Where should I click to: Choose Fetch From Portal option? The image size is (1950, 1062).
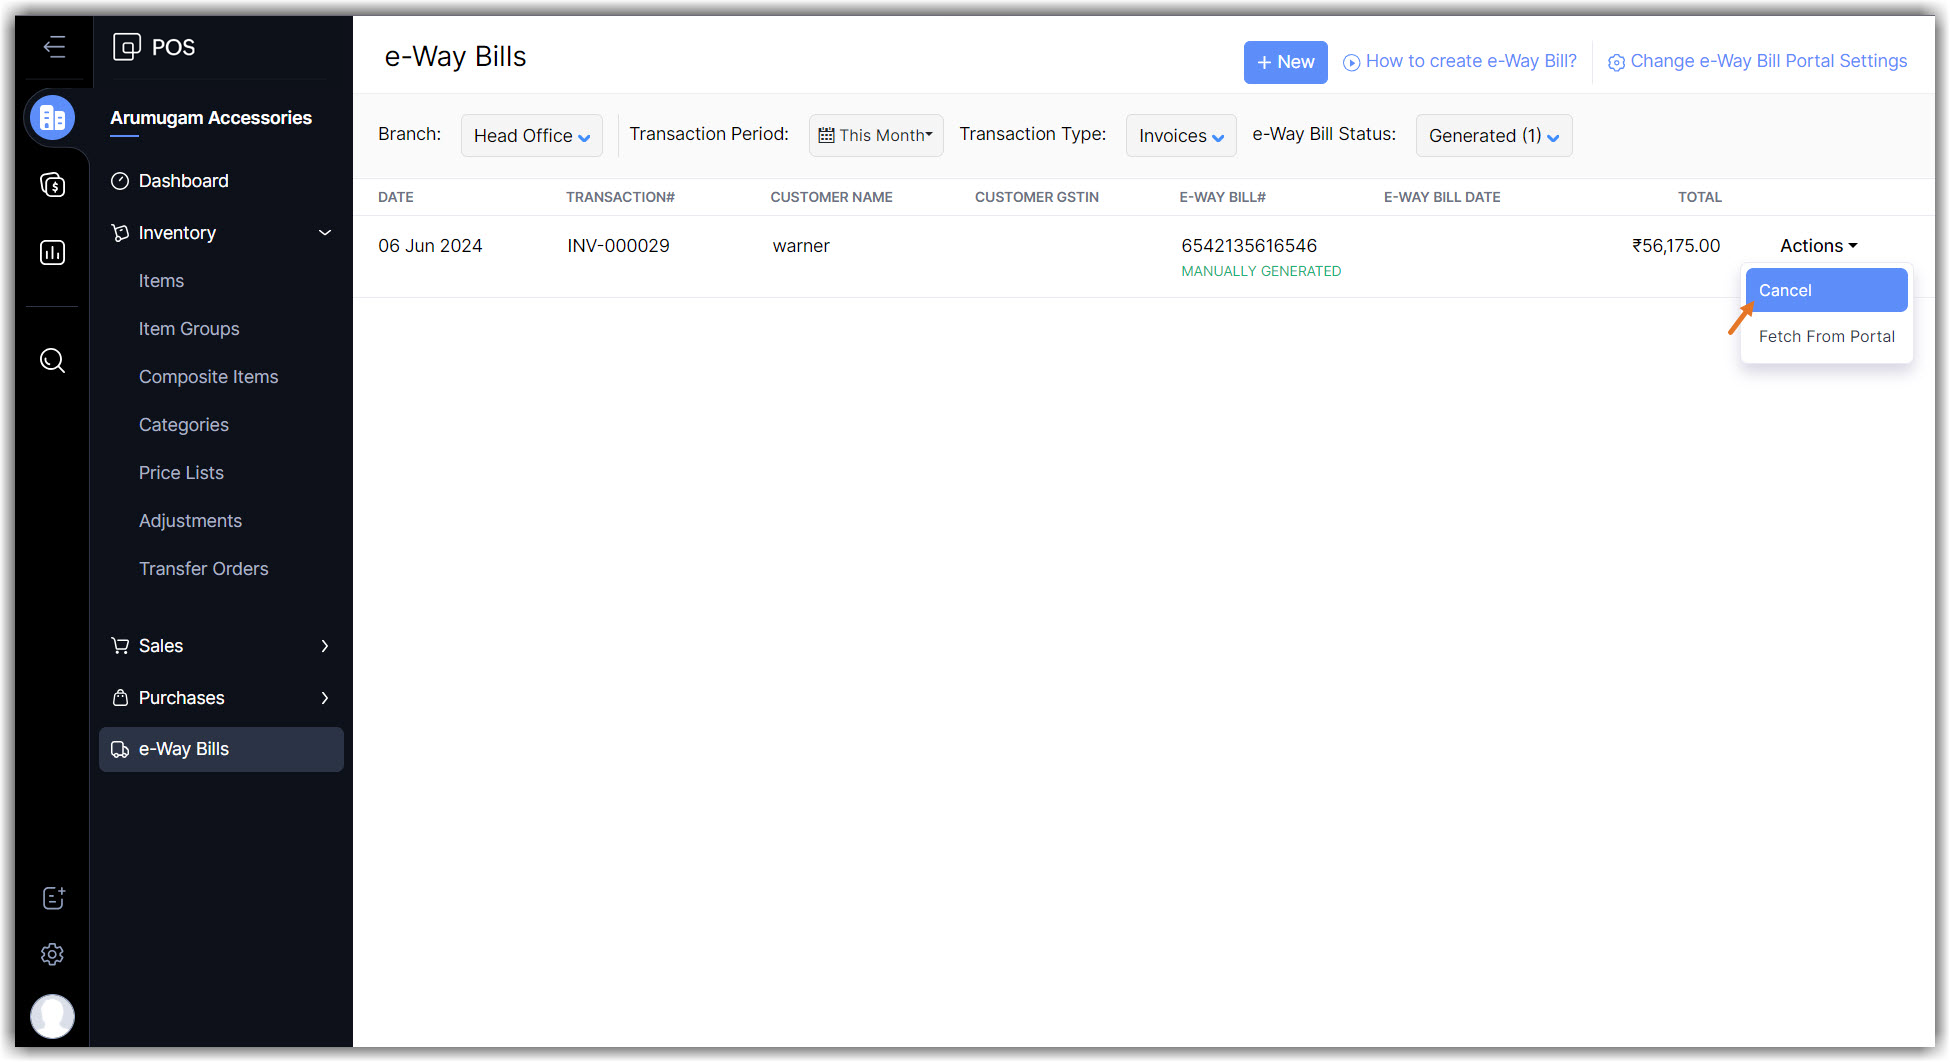coord(1826,337)
